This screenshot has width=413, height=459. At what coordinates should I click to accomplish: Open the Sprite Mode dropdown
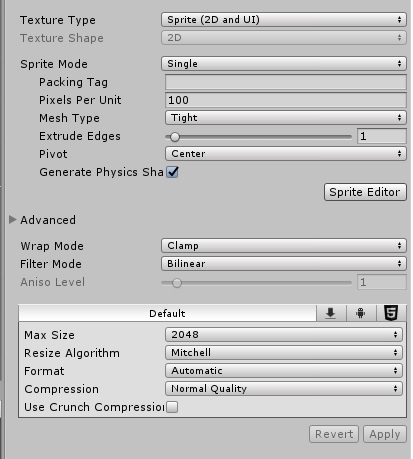click(284, 63)
